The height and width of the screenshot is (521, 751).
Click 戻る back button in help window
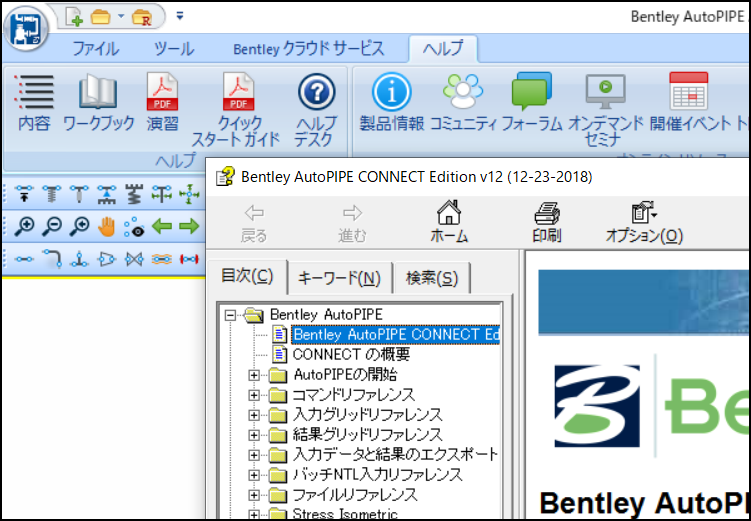point(253,223)
